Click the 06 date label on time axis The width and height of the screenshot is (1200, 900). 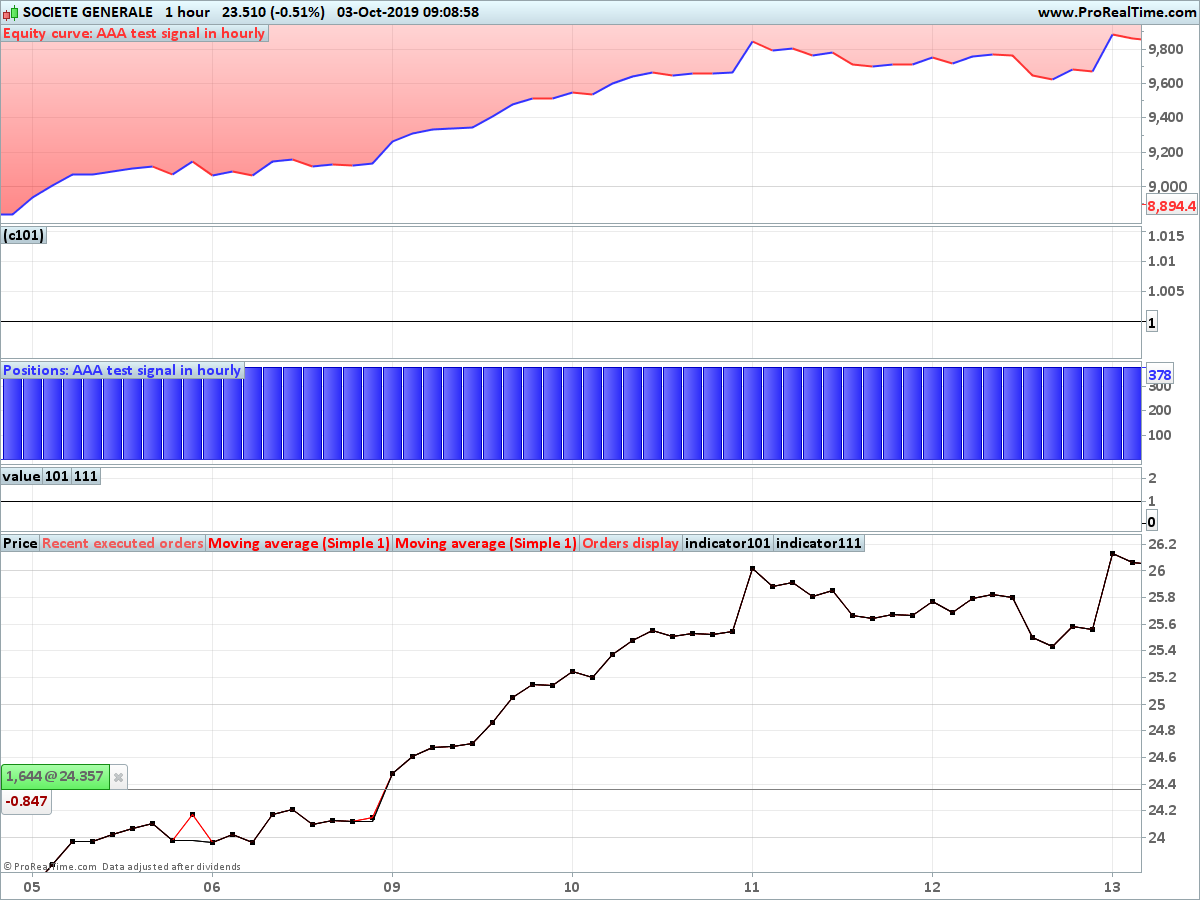[212, 886]
